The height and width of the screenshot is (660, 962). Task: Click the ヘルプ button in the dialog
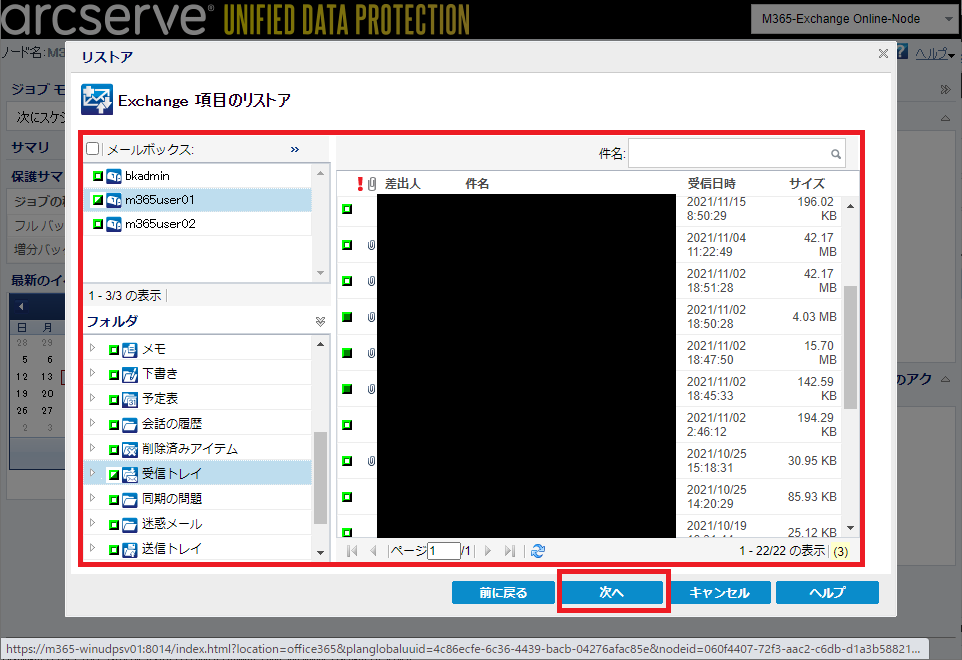827,593
